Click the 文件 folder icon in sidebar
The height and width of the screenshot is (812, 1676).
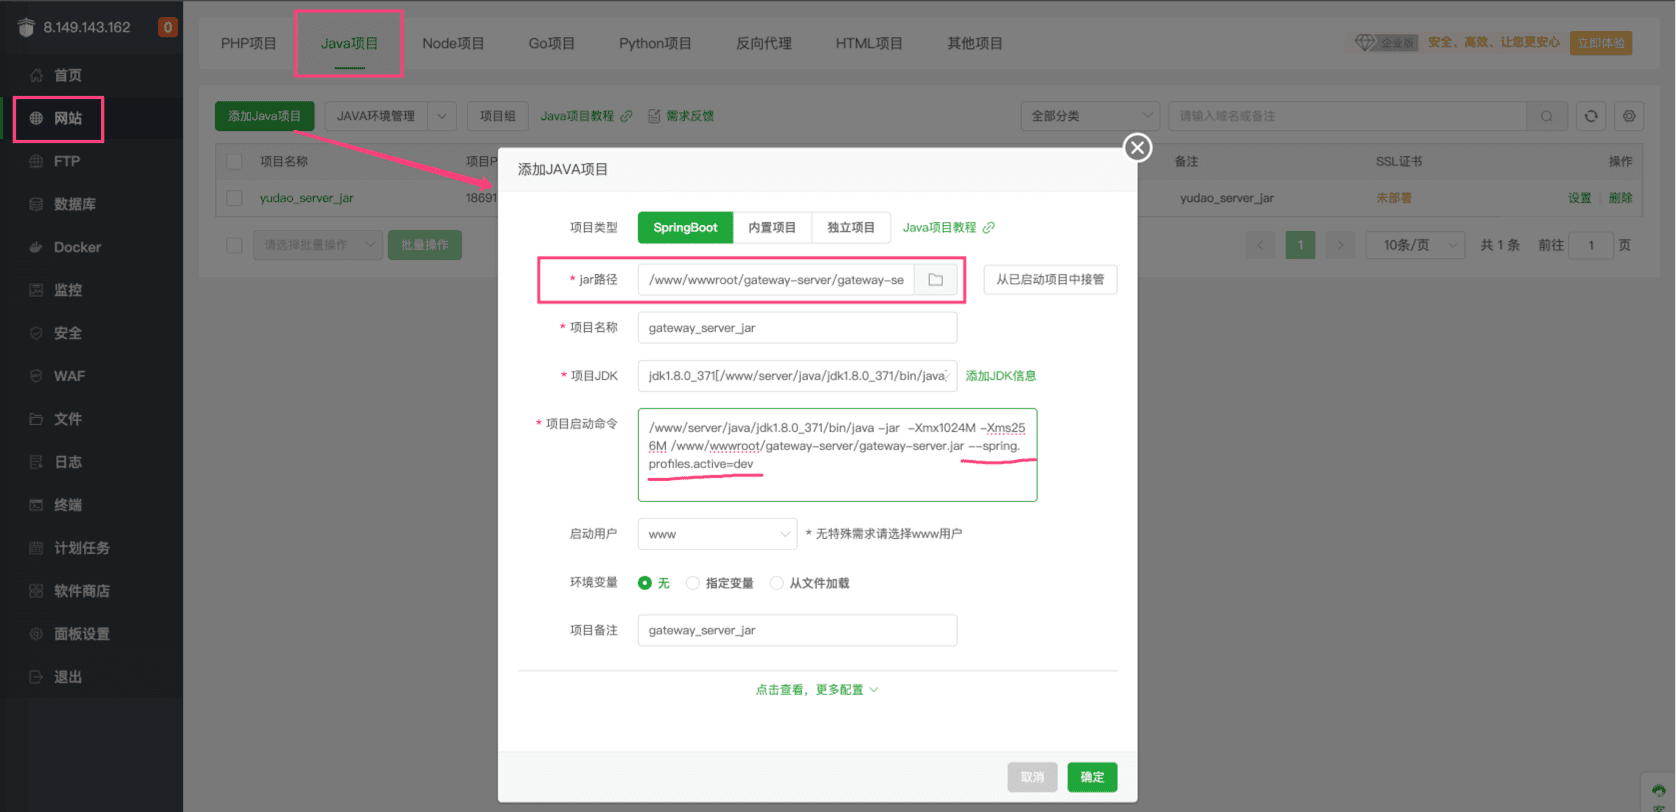click(x=36, y=419)
